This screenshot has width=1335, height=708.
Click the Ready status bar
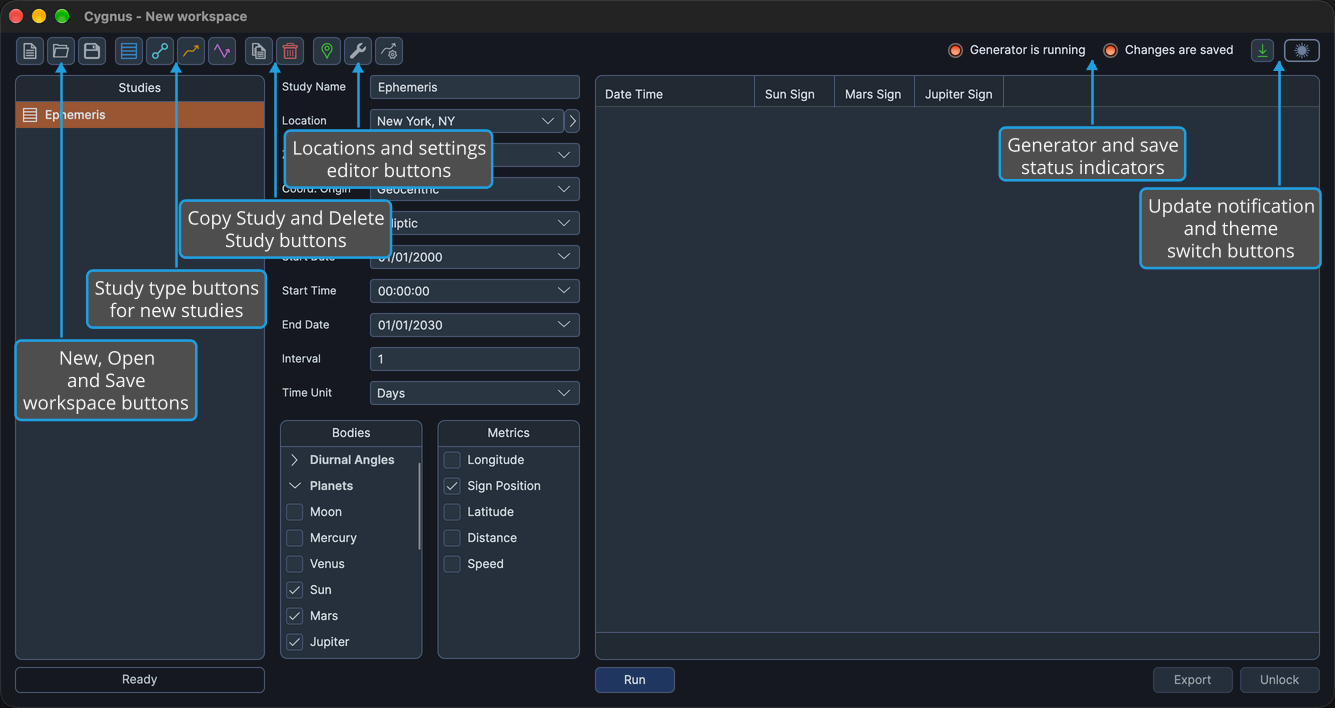pyautogui.click(x=140, y=680)
